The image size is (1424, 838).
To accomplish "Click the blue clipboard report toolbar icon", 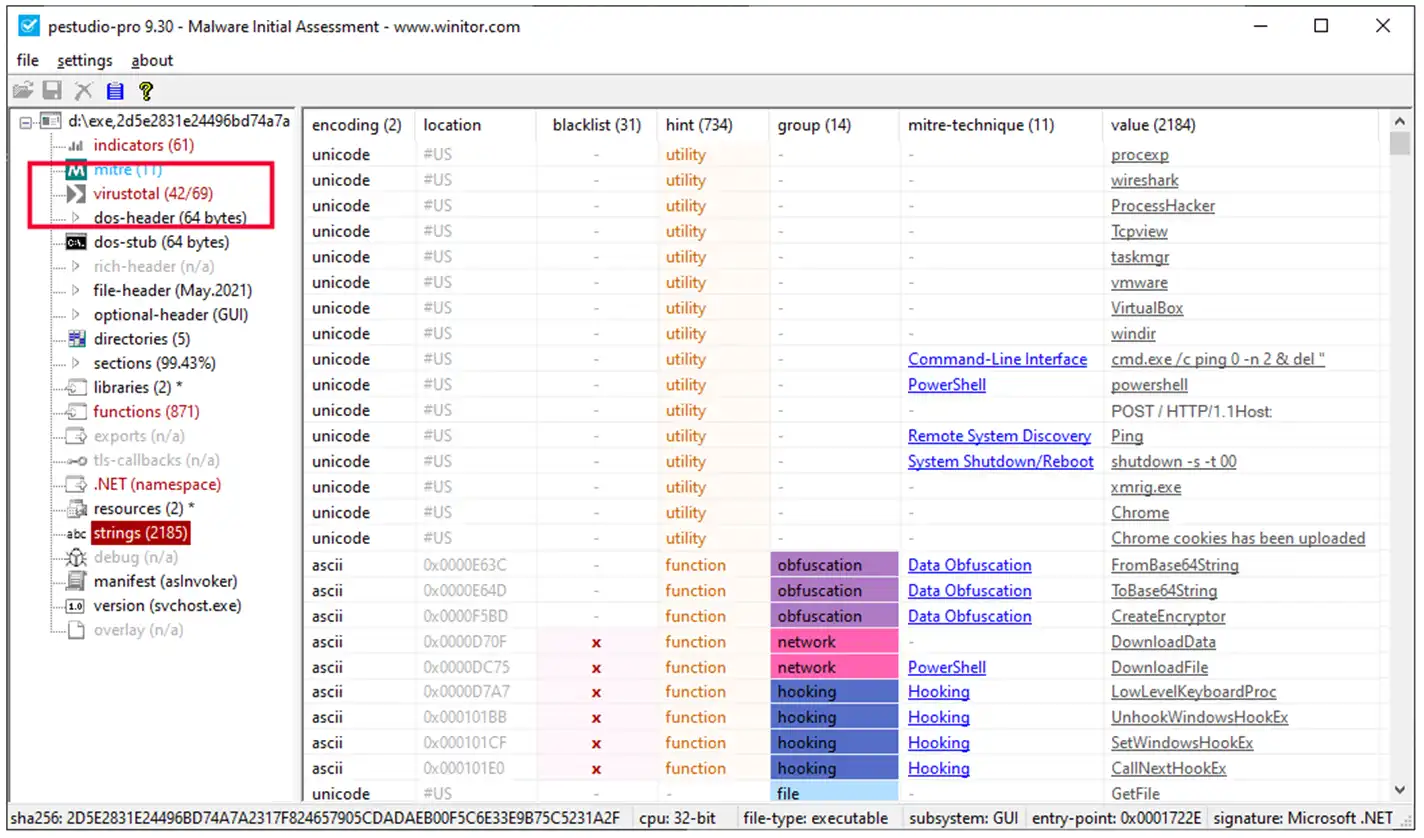I will pos(115,91).
